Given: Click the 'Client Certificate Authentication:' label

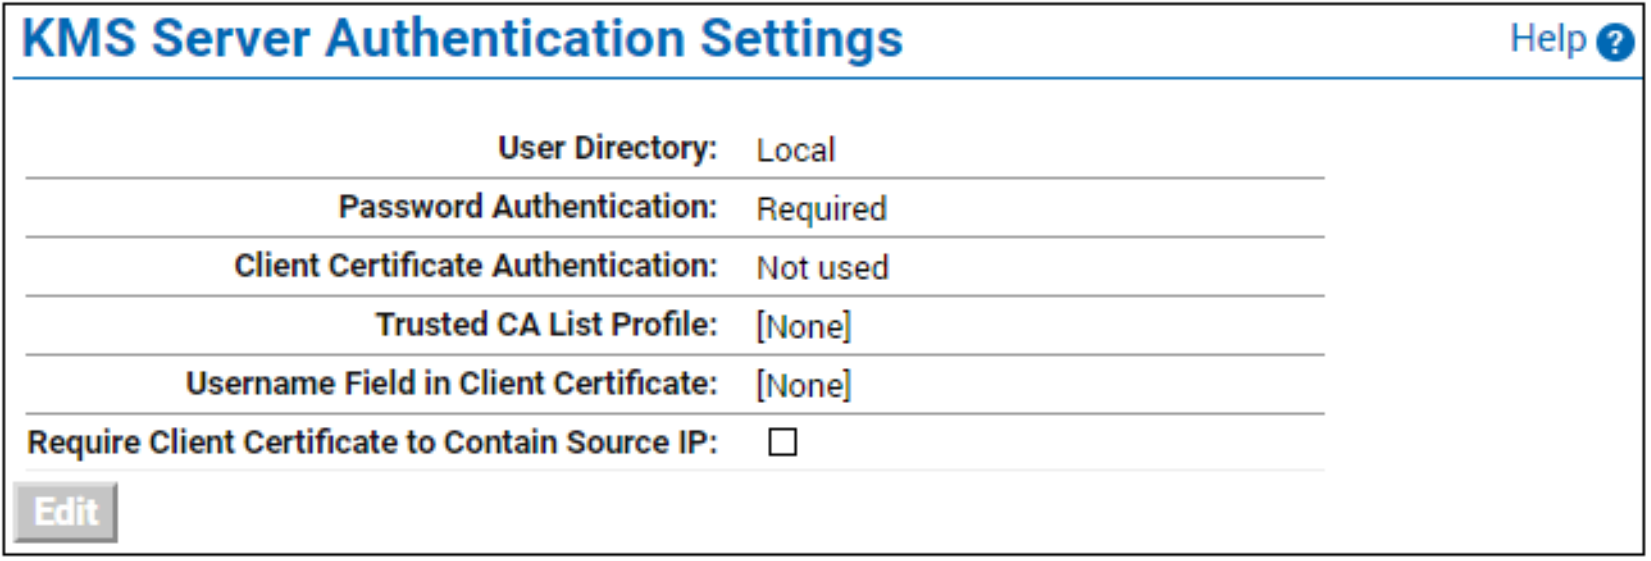Looking at the screenshot, I should point(476,266).
